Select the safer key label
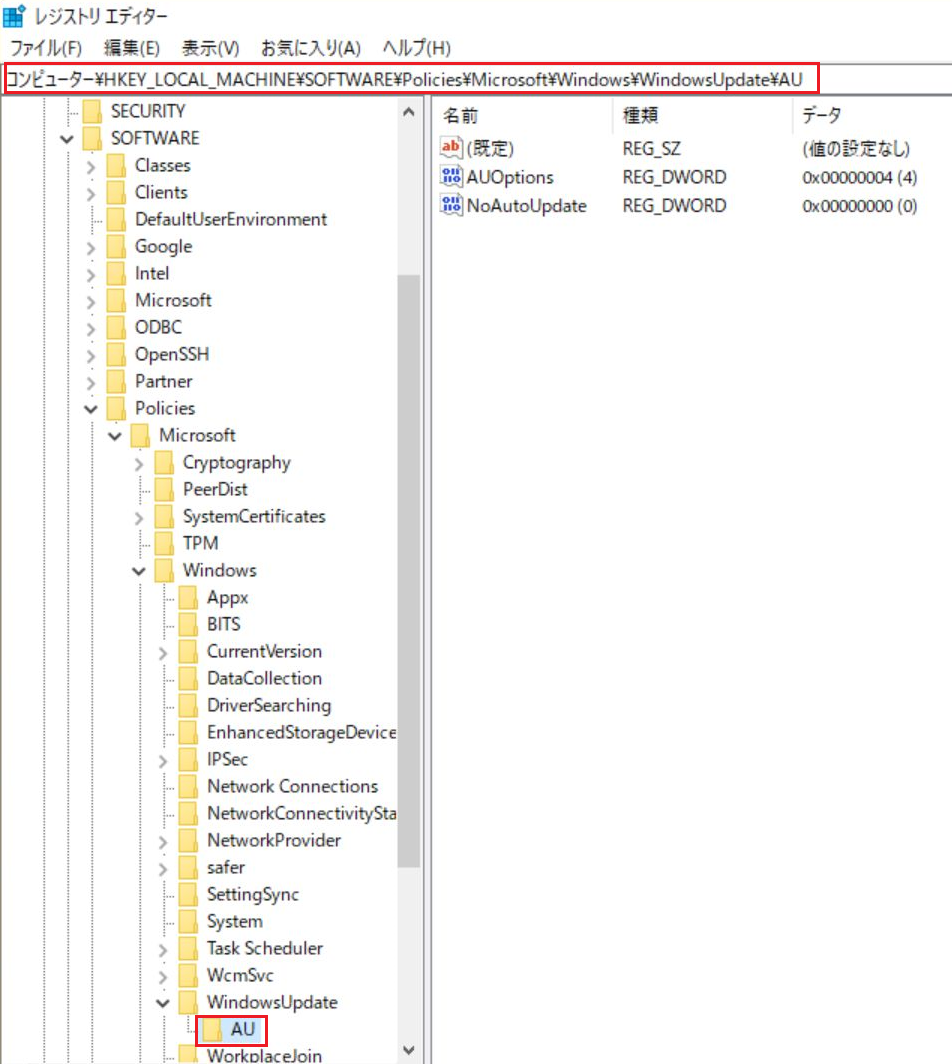 pyautogui.click(x=226, y=867)
